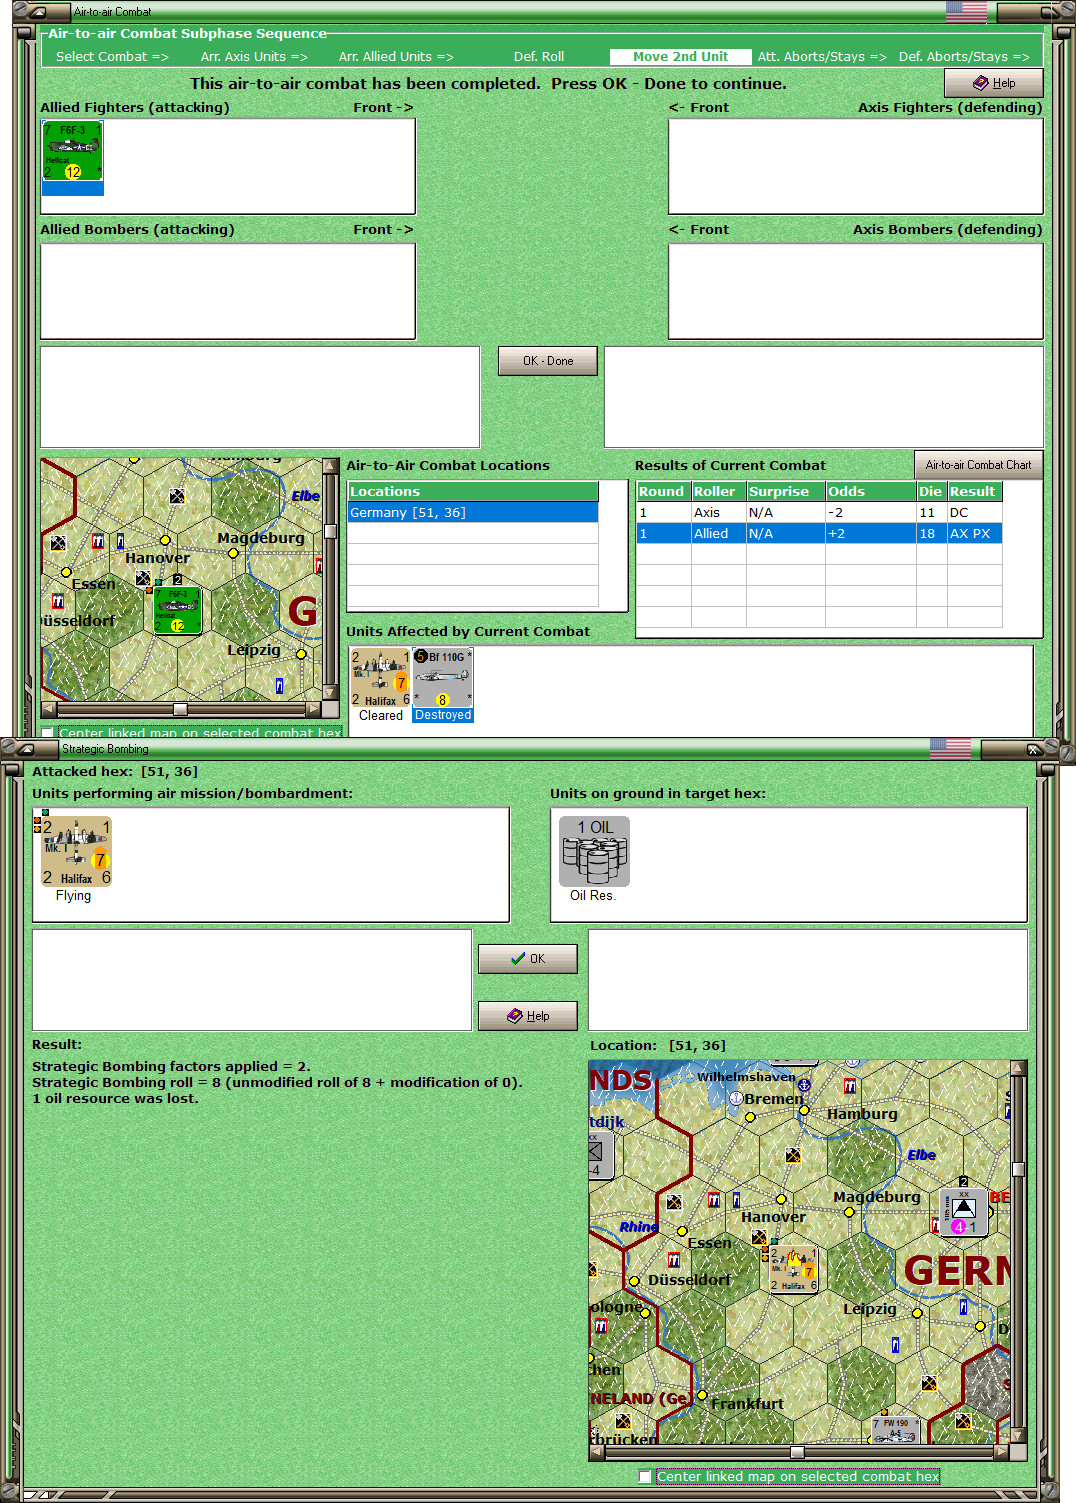Open the Air-to-air Combat Chart
The height and width of the screenshot is (1503, 1076).
[x=978, y=465]
